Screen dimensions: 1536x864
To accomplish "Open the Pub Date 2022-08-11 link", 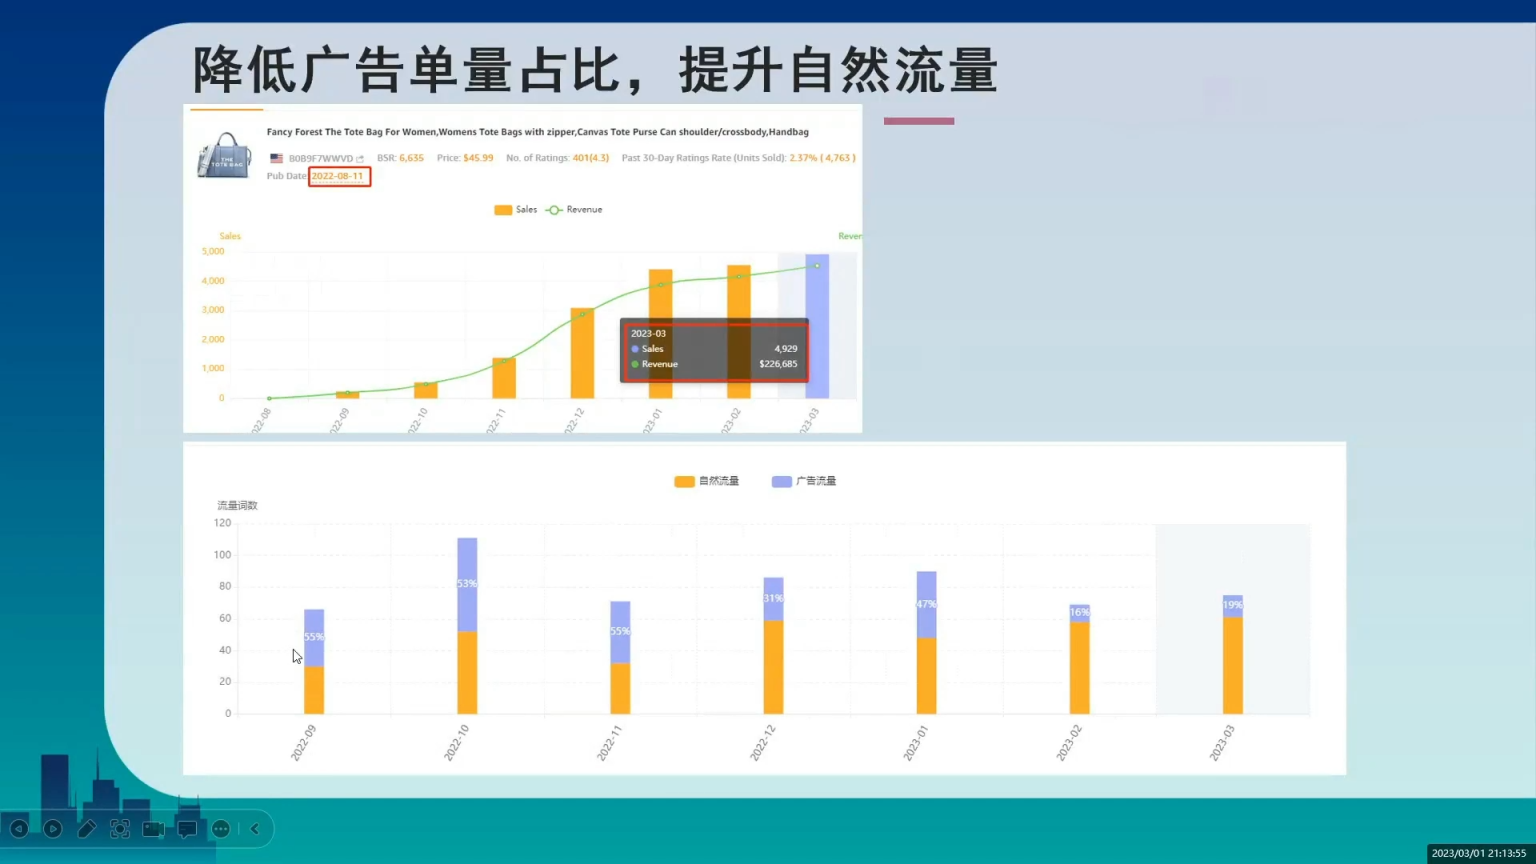I will [x=339, y=176].
